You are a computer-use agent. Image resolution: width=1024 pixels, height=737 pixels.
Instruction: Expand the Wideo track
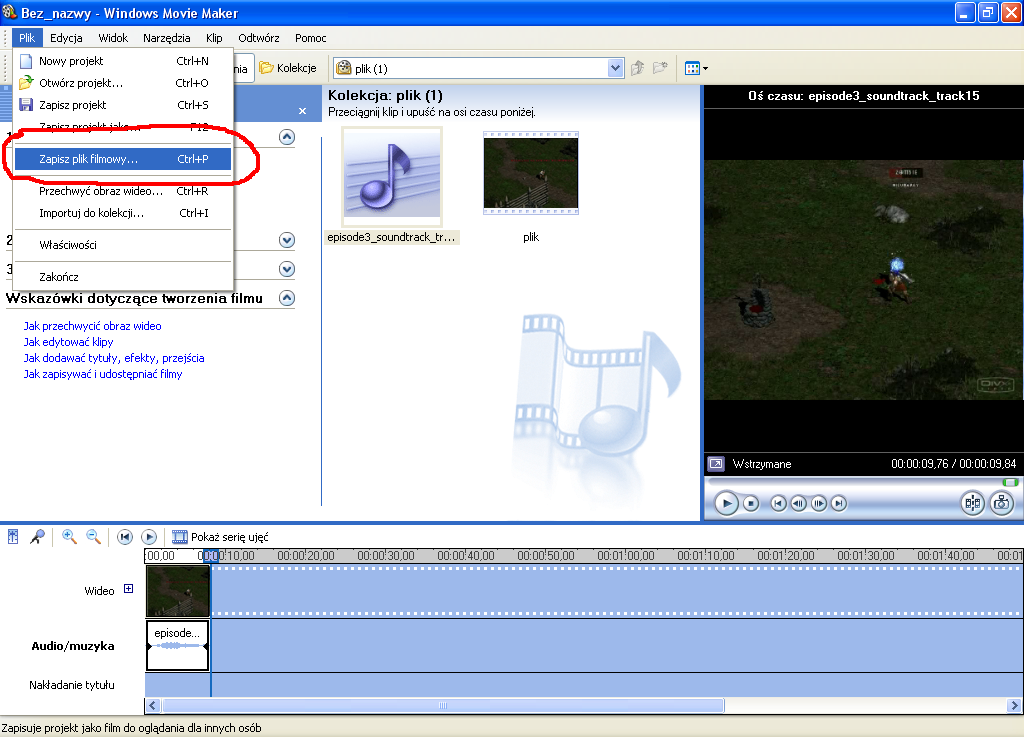tap(128, 590)
